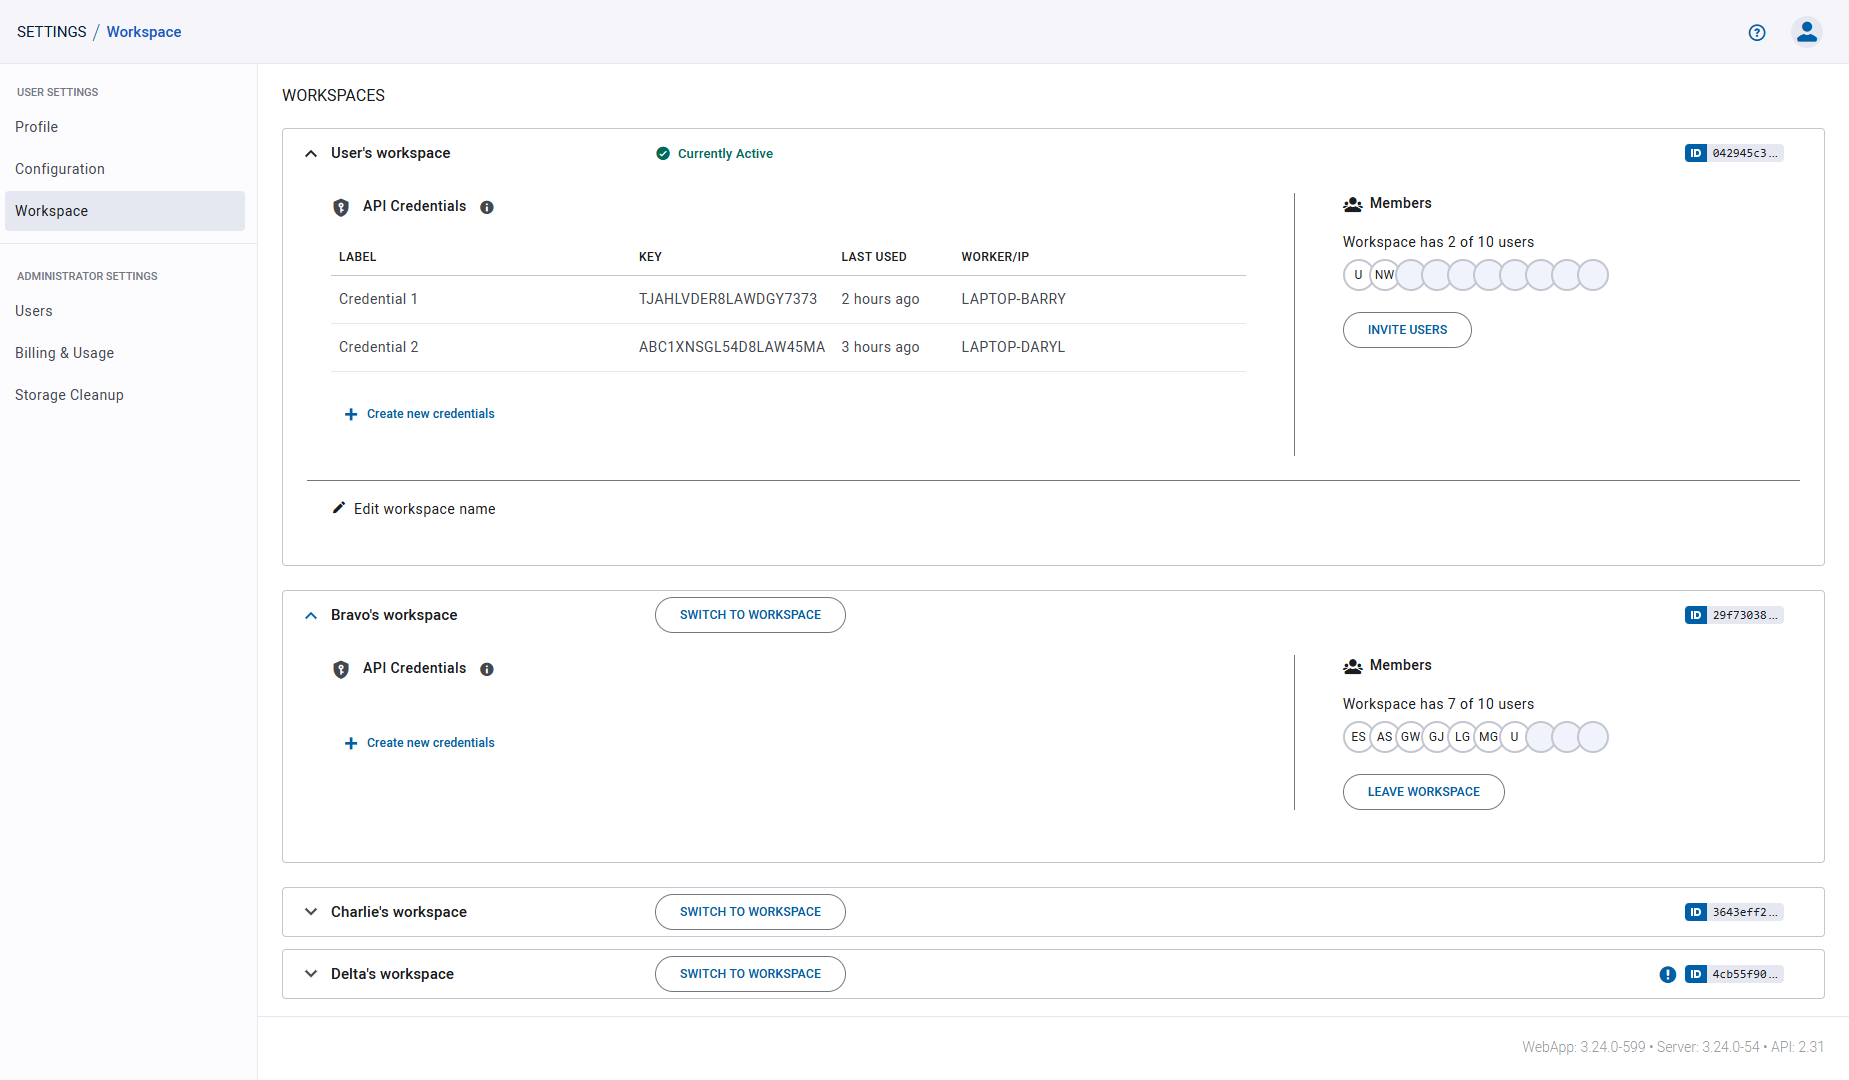Click Leave Workspace in Bravo's workspace

tap(1423, 791)
